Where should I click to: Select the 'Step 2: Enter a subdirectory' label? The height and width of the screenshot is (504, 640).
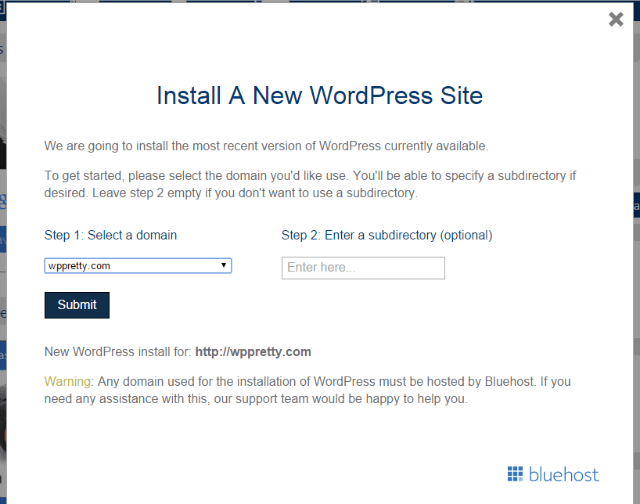coord(387,235)
